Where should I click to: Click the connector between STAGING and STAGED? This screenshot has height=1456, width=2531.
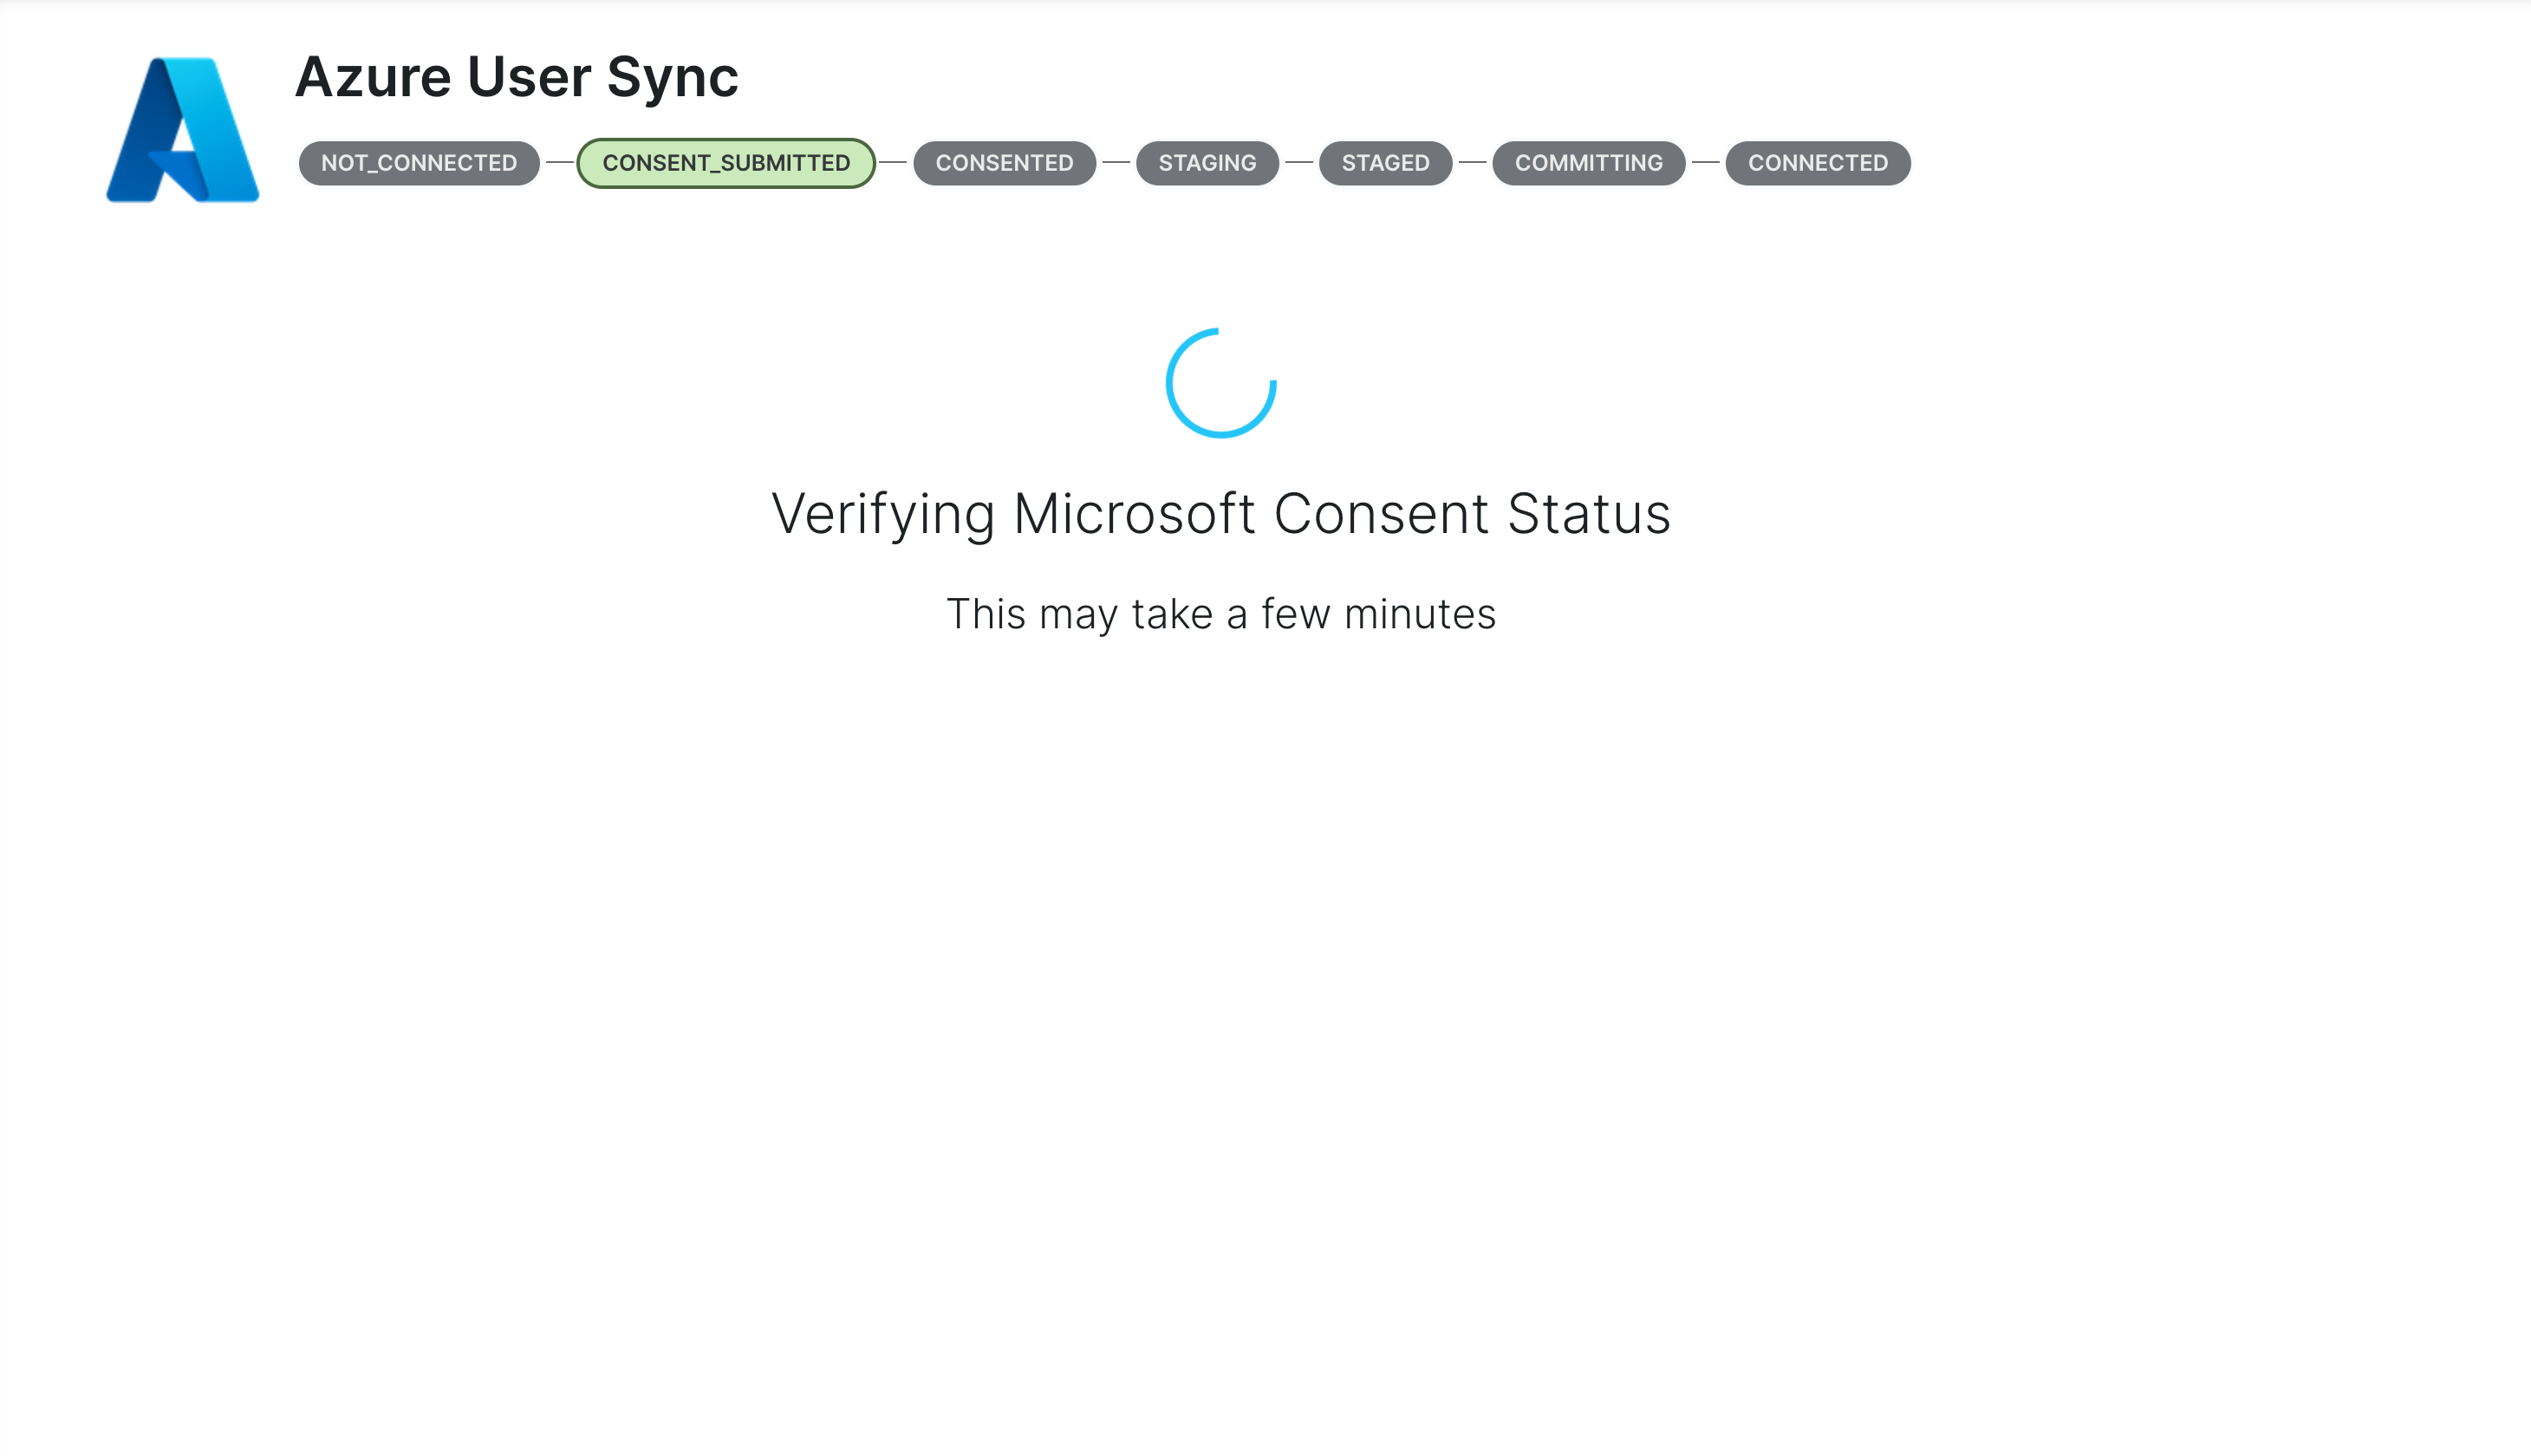tap(1299, 162)
